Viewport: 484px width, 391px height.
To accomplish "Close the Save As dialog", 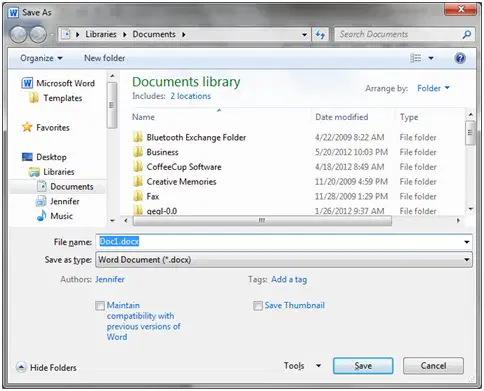I will [461, 9].
